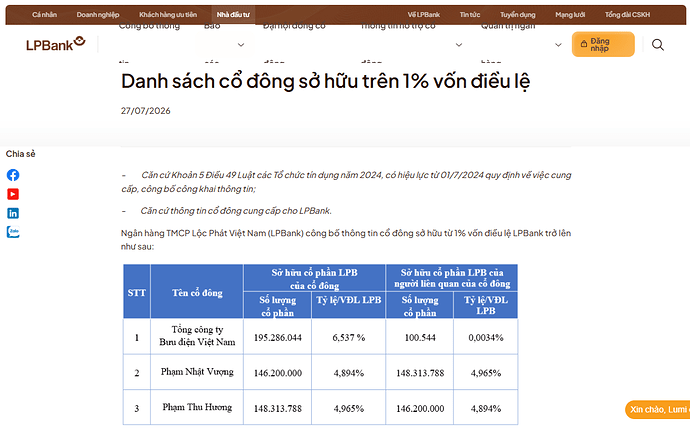Screen dimensions: 690x430
Task: Click the 6,537 % ratio cell
Action: click(x=349, y=338)
